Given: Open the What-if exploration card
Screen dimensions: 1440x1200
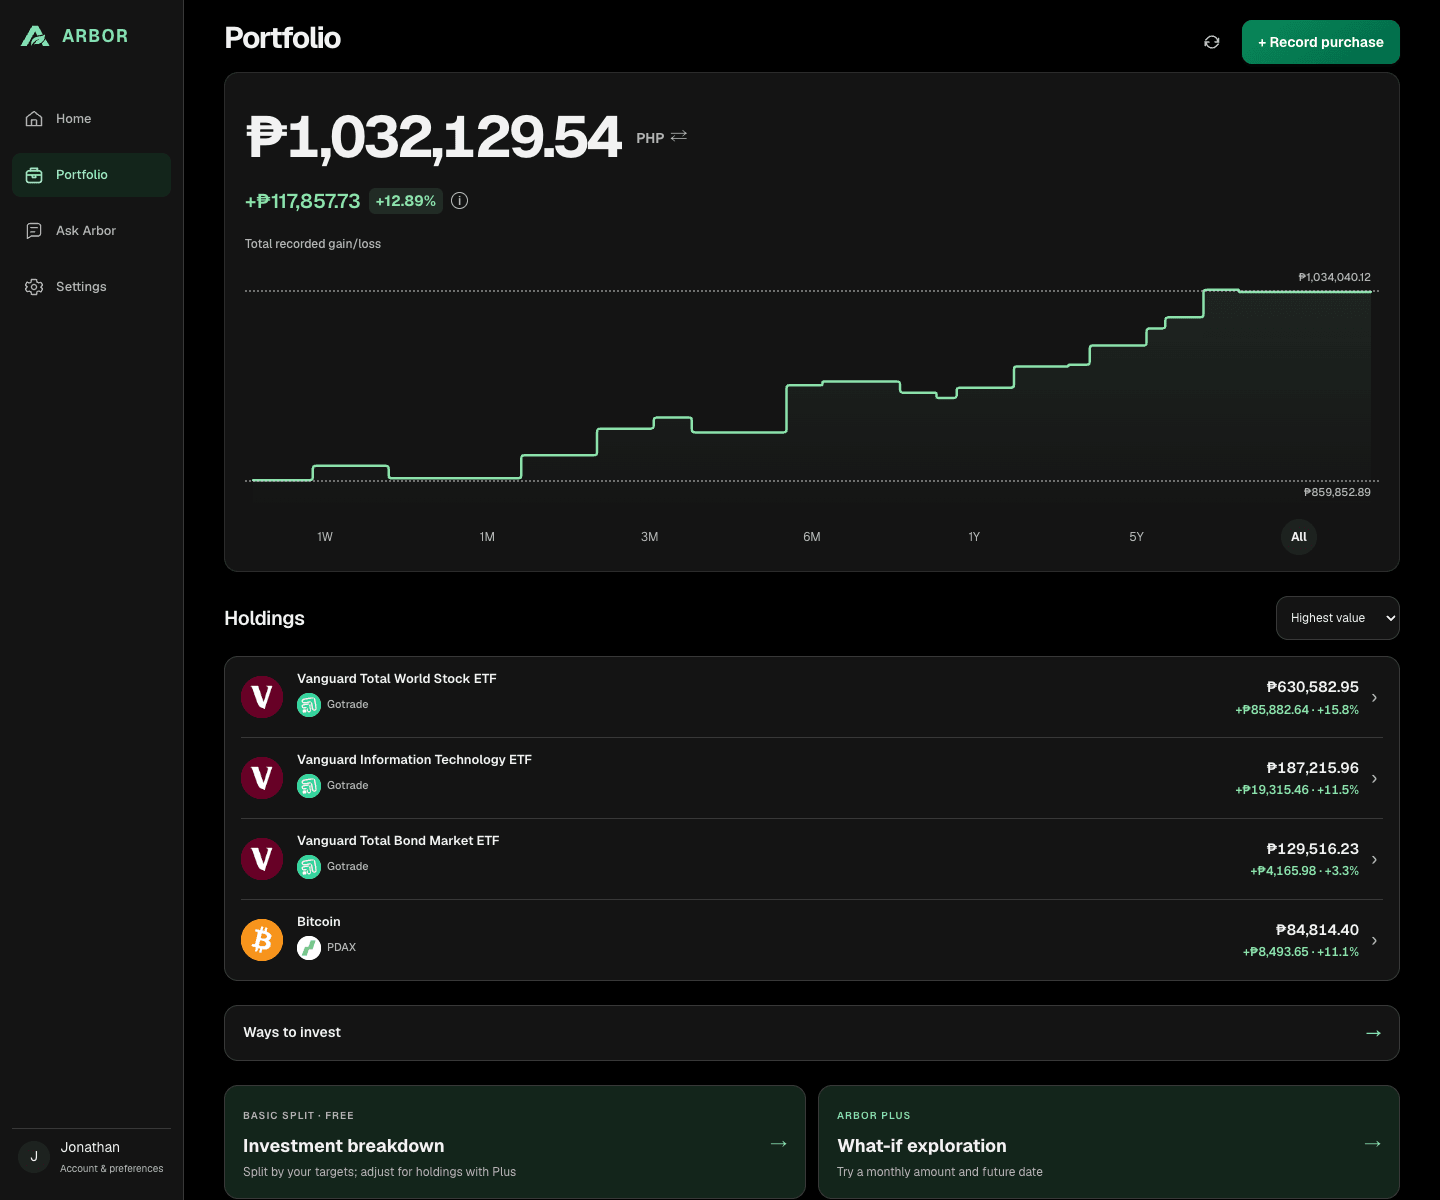Looking at the screenshot, I should point(1109,1142).
